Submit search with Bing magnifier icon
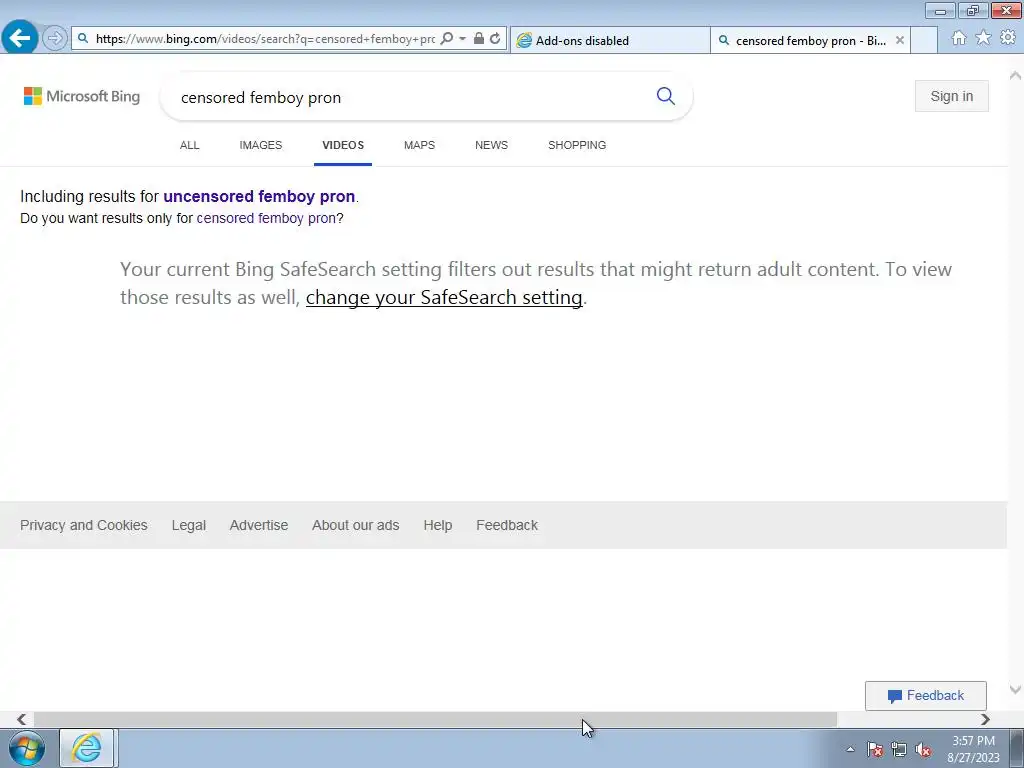 tap(665, 96)
